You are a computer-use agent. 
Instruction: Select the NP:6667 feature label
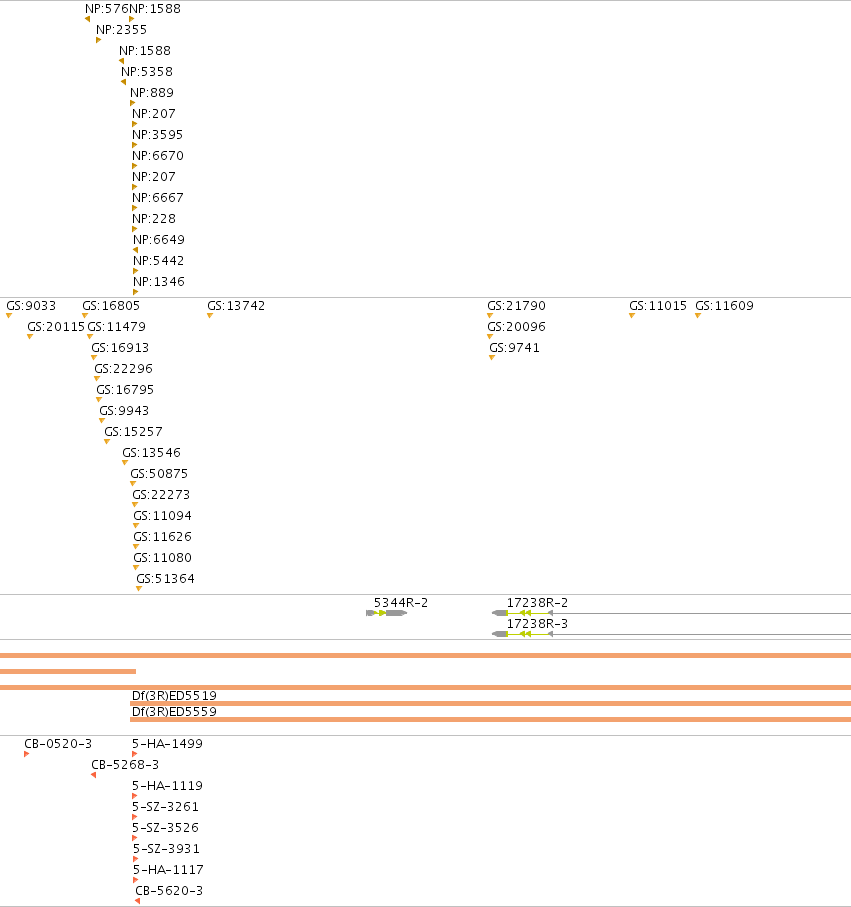coord(158,198)
